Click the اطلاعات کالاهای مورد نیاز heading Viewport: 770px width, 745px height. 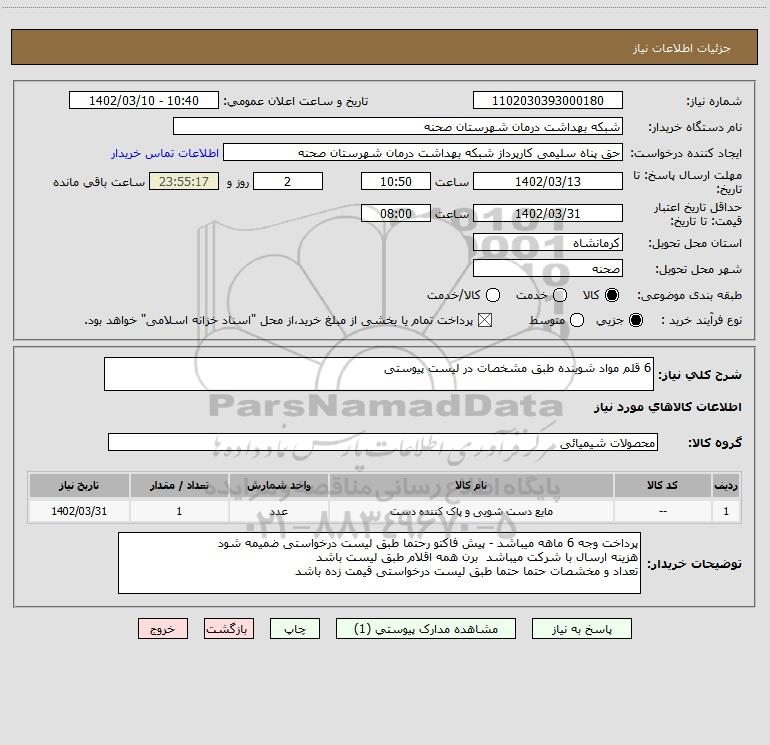click(x=668, y=407)
